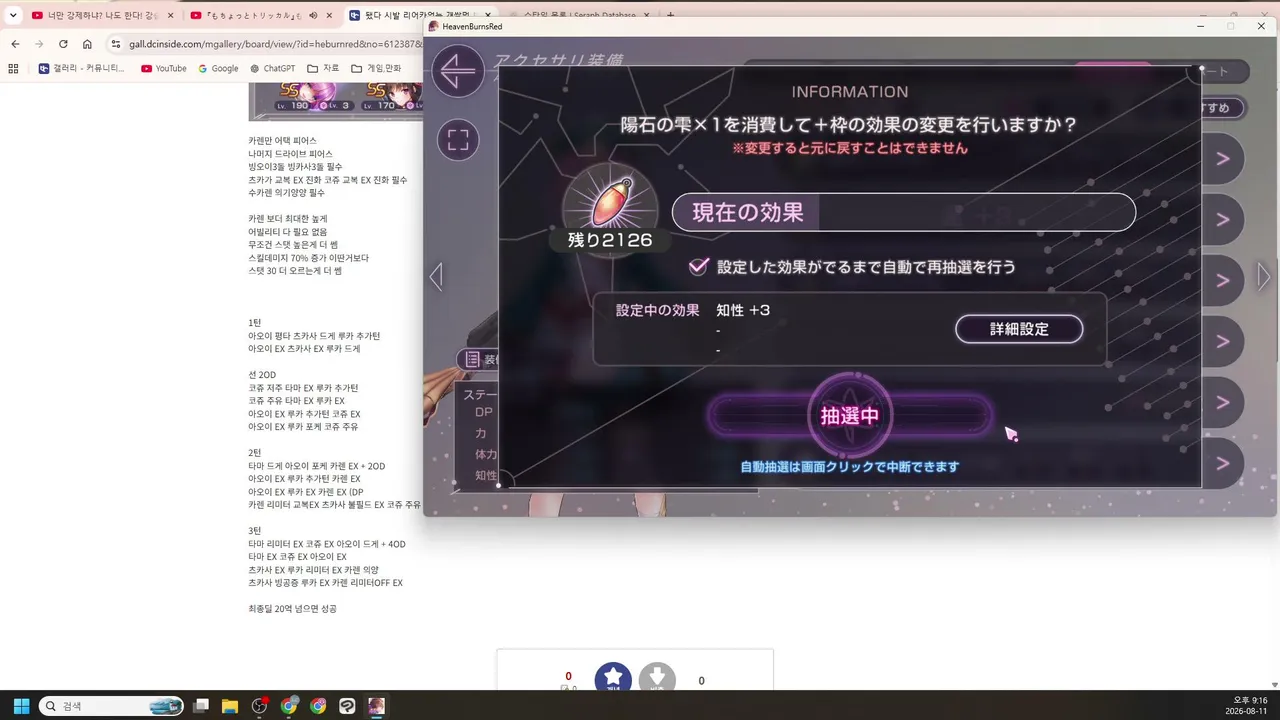
Task: Open the YouTube bookmark
Action: click(x=164, y=69)
